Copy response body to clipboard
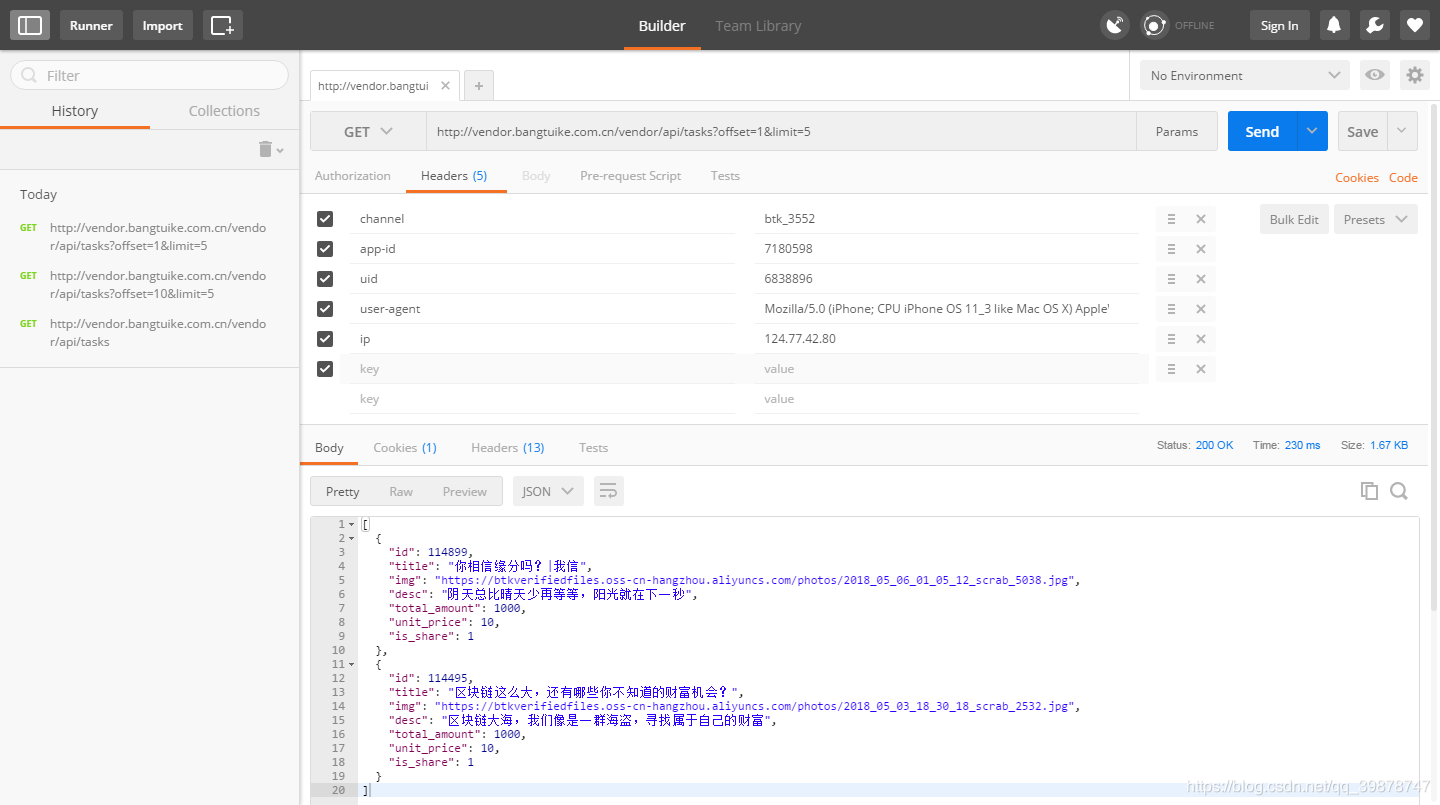 point(1369,491)
